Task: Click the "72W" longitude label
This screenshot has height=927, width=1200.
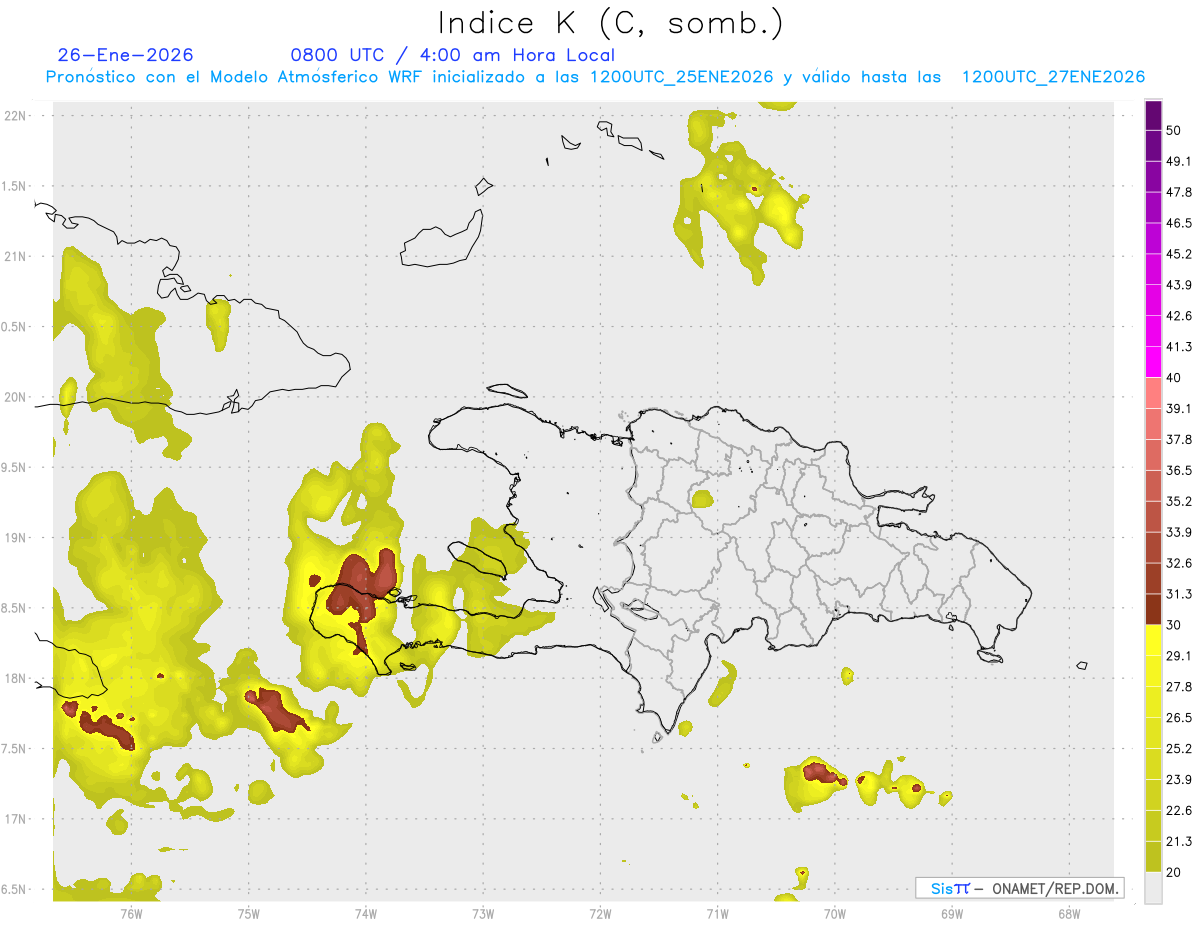Action: [600, 913]
